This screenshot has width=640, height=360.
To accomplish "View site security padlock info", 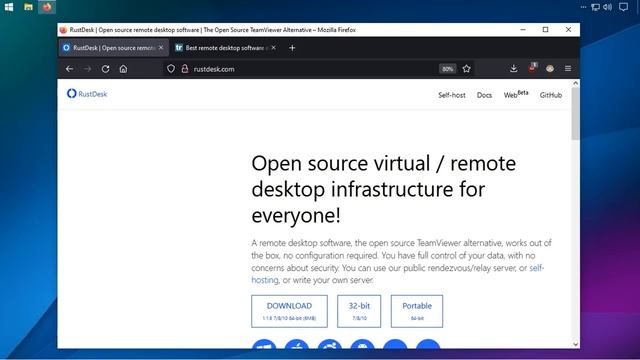I will point(185,69).
